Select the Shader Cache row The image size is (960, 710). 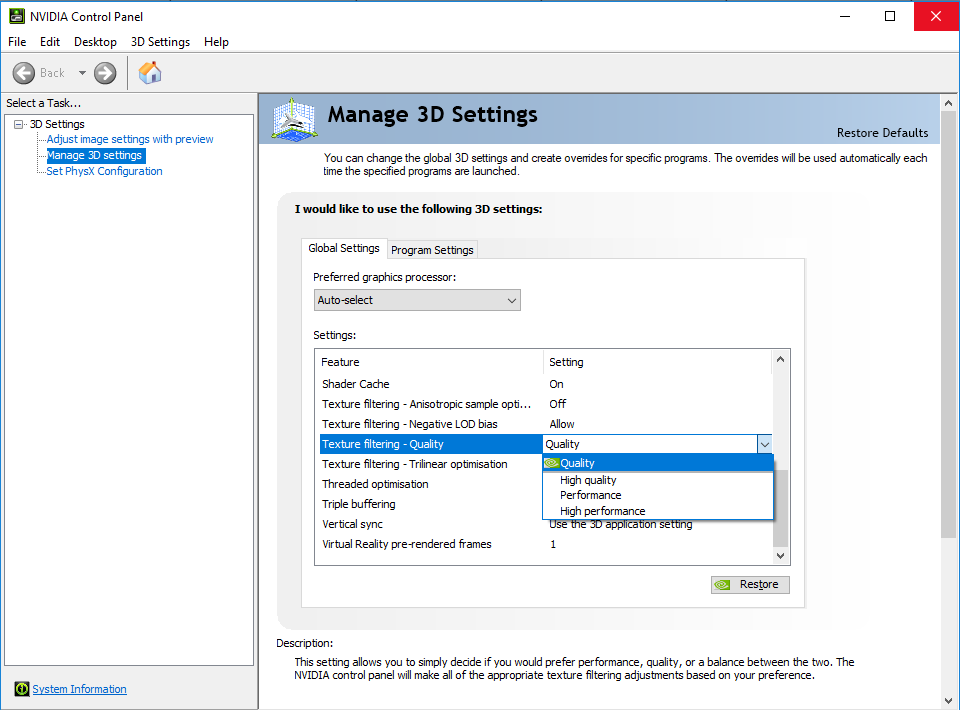pos(544,384)
